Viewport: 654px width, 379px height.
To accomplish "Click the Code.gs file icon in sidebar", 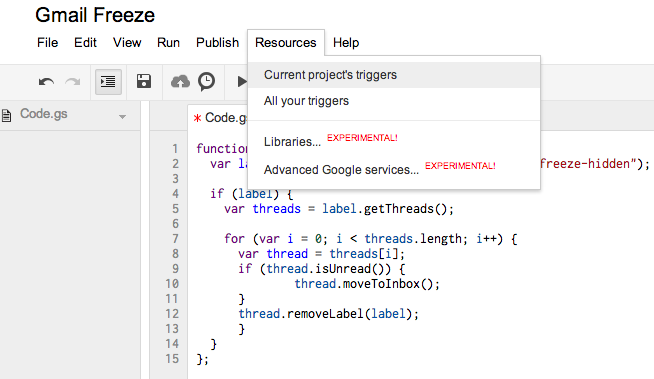I will click(6, 115).
